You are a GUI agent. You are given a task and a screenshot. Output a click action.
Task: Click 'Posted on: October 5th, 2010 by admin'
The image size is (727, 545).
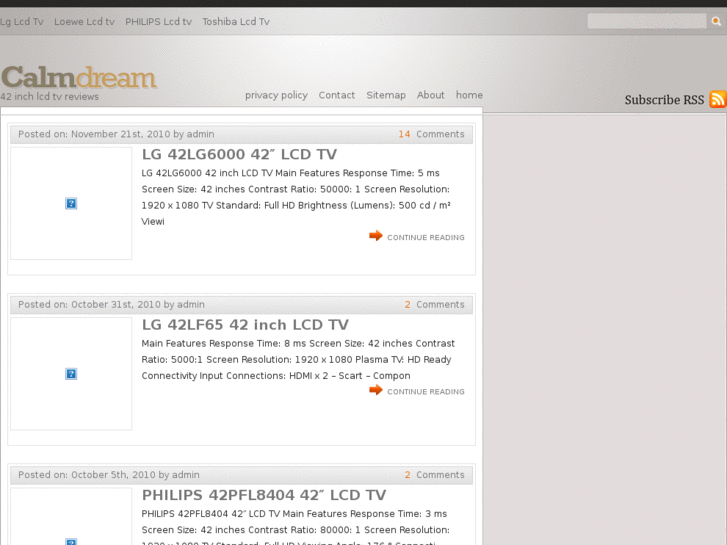coord(108,475)
